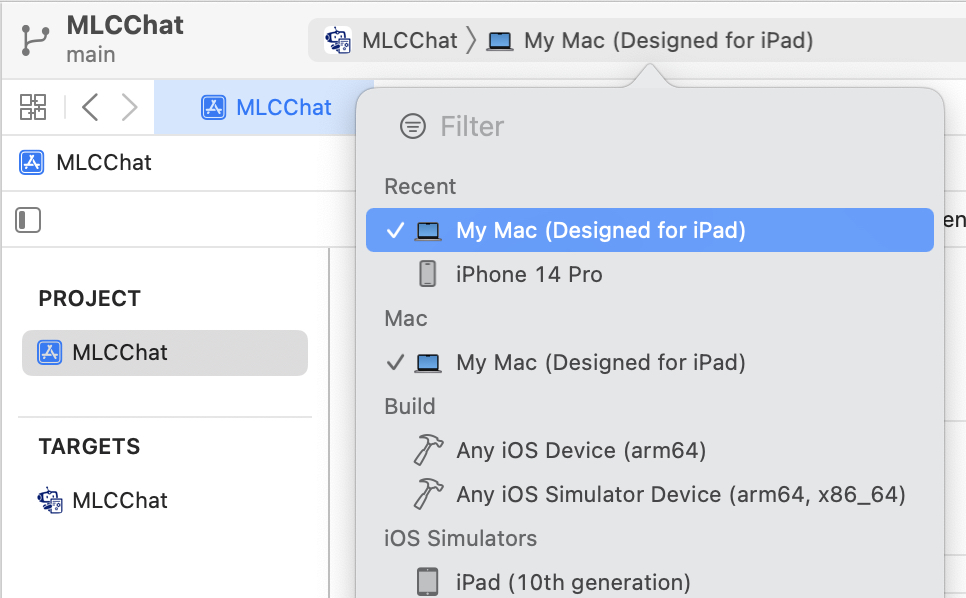Click the Filter field in destination popup
The image size is (966, 598).
[x=472, y=126]
